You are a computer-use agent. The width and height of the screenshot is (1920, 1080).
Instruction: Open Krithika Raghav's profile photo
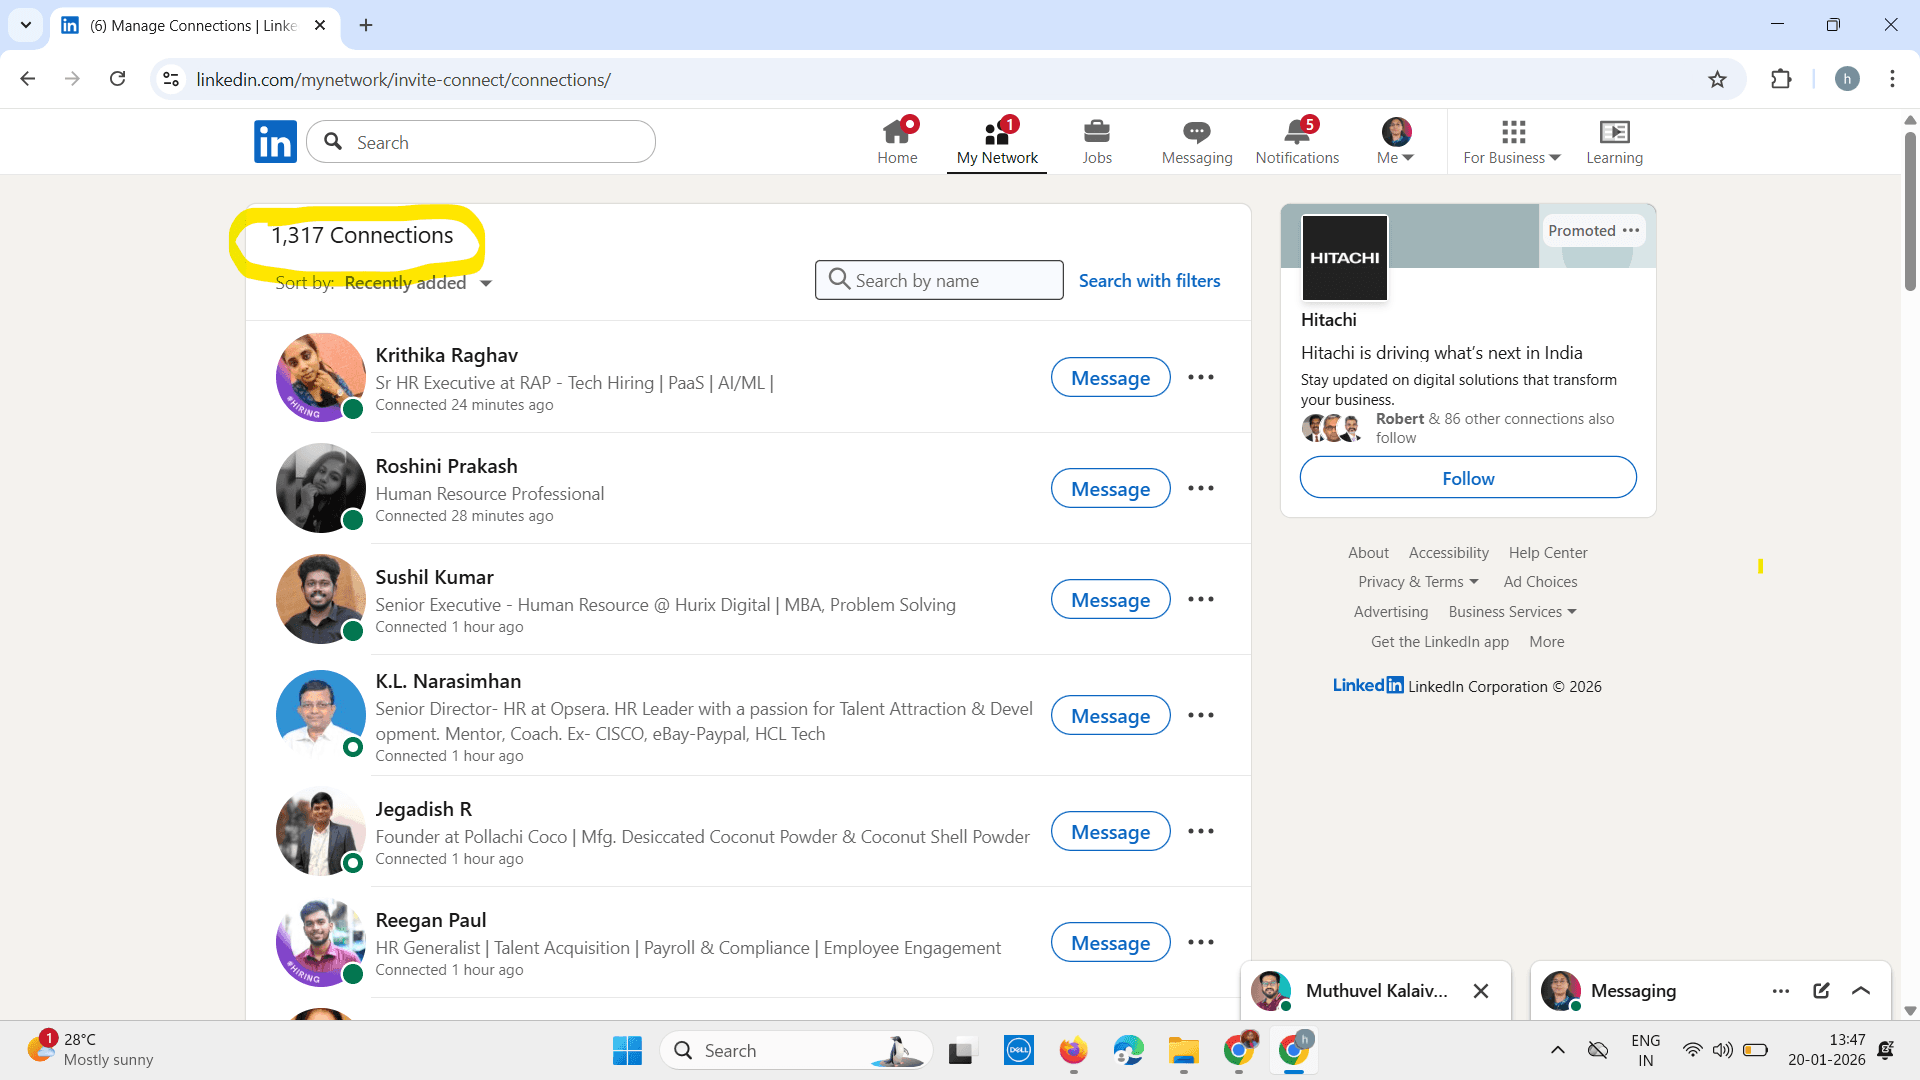[320, 377]
